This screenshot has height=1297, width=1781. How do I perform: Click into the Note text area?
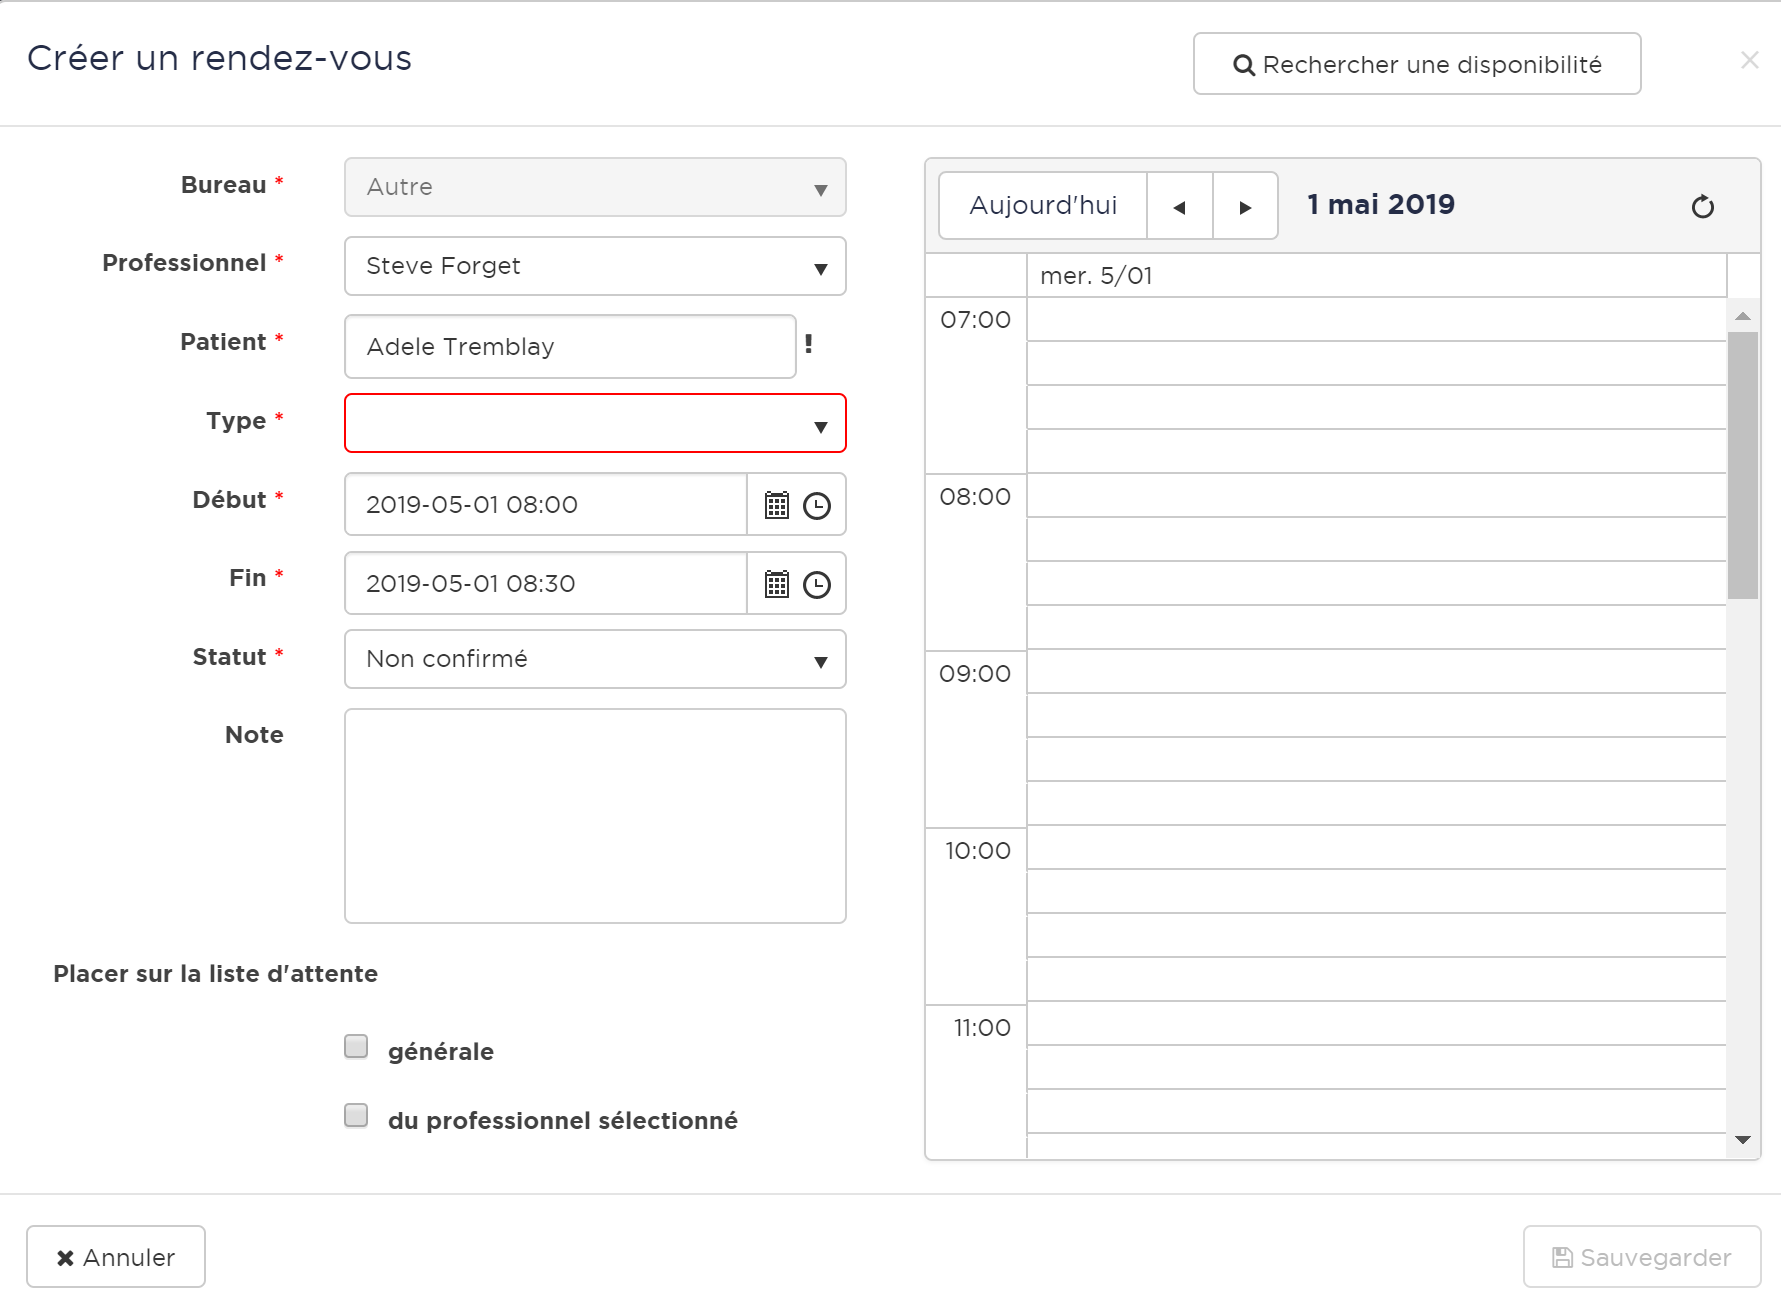595,816
